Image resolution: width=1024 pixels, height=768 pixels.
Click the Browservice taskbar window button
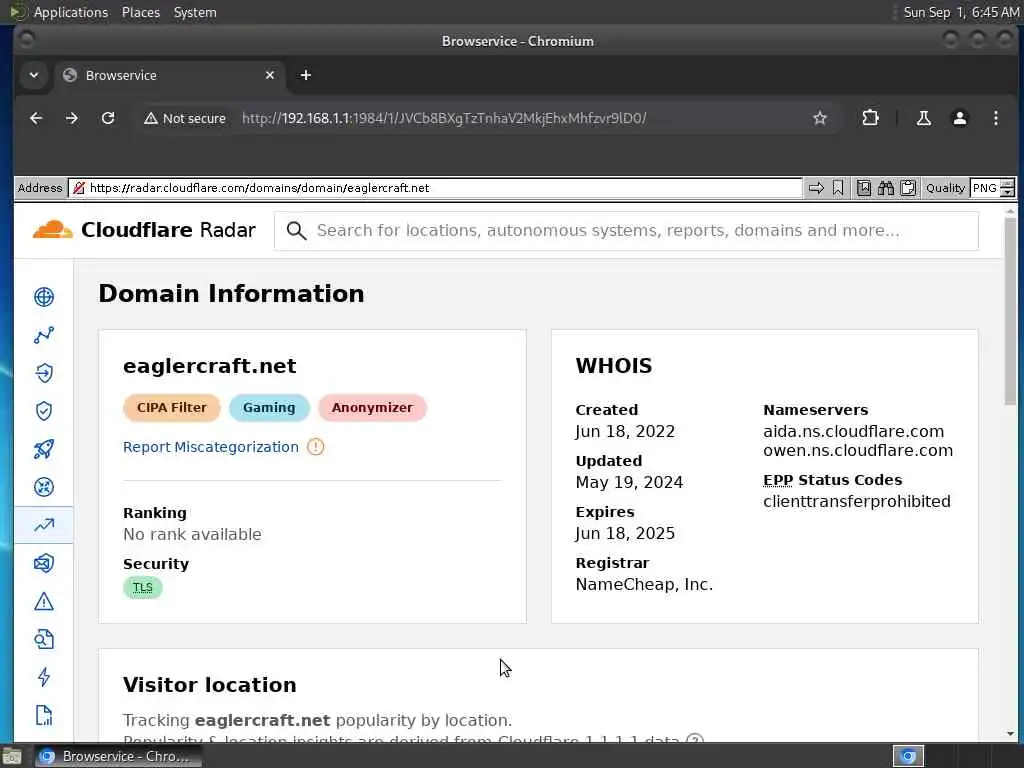[x=118, y=756]
